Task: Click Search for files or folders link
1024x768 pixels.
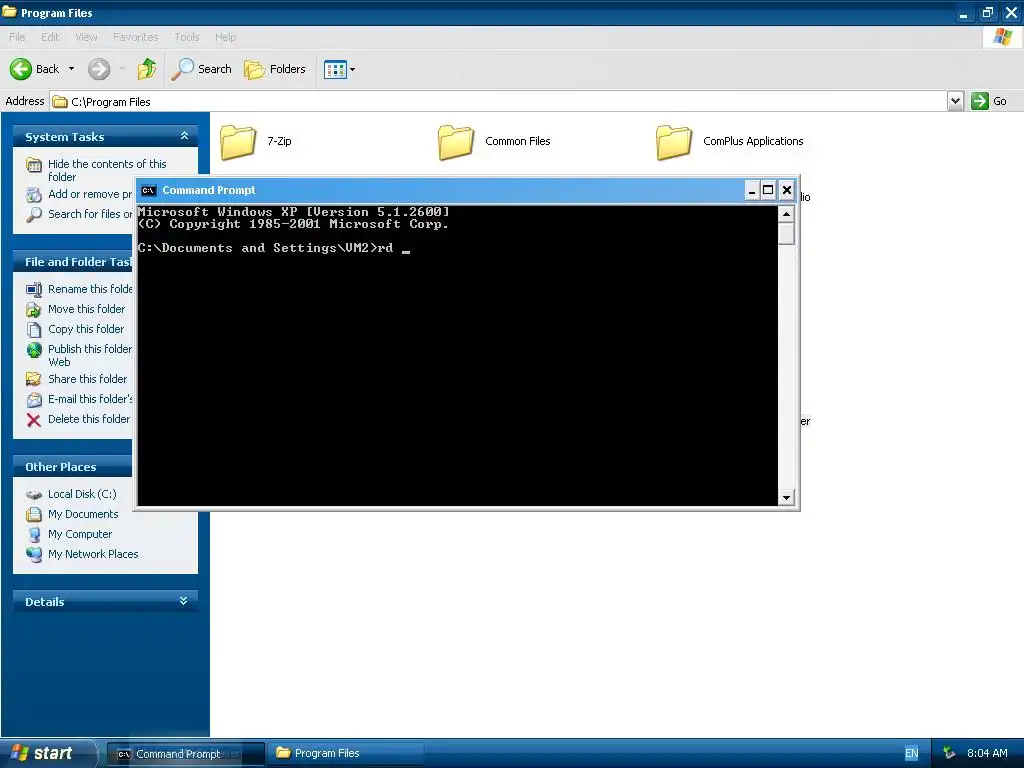Action: click(89, 214)
